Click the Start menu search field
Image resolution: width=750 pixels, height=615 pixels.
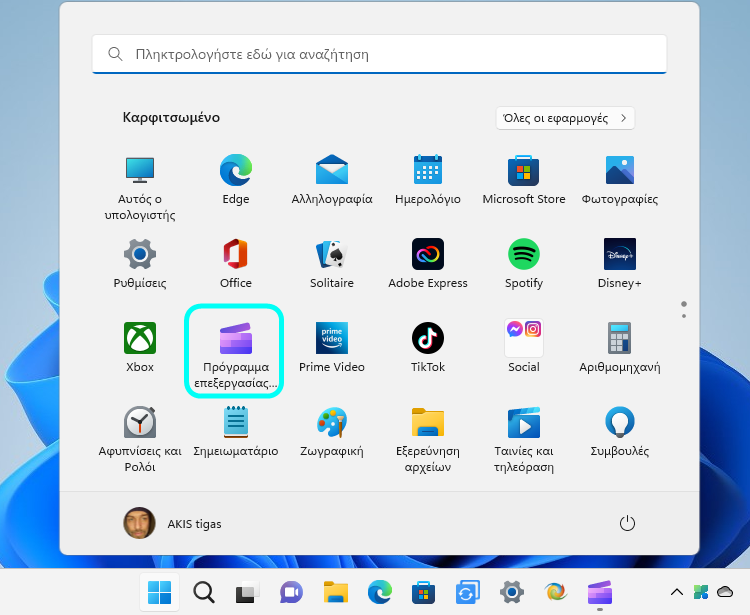(379, 54)
